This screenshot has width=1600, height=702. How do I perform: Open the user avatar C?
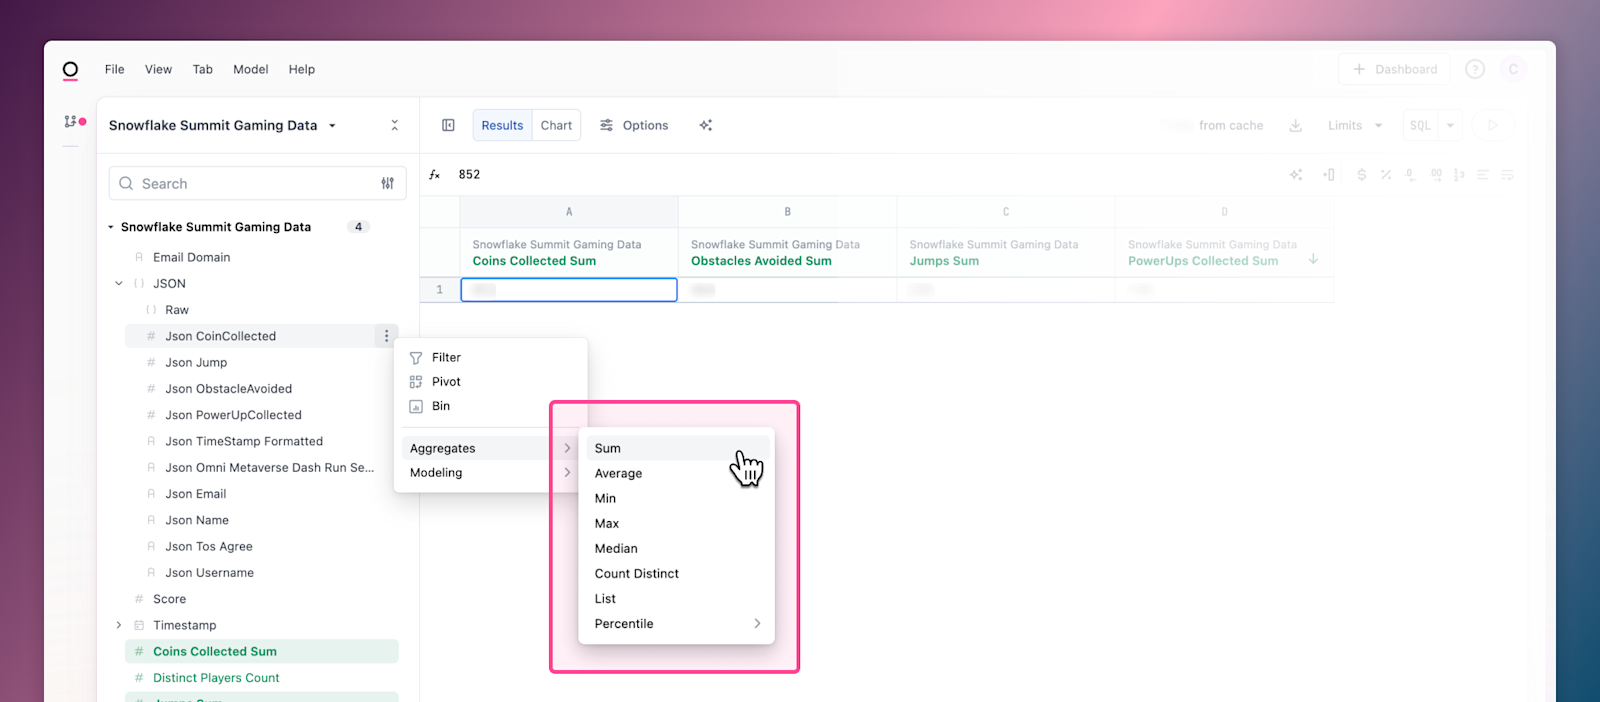(x=1513, y=69)
